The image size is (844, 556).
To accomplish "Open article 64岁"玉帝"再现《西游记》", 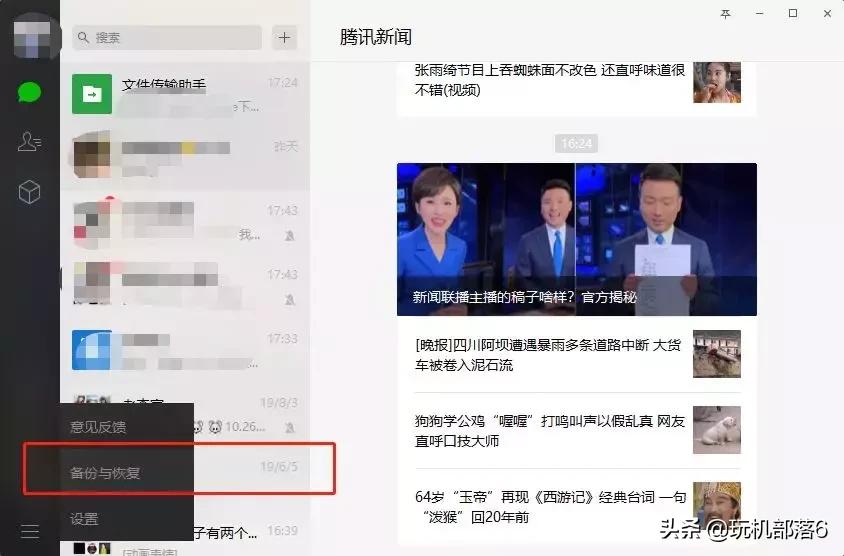I will tap(550, 506).
